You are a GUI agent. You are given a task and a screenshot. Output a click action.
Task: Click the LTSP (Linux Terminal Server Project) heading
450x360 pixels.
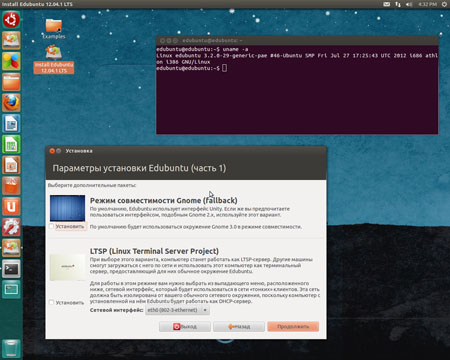pos(154,251)
